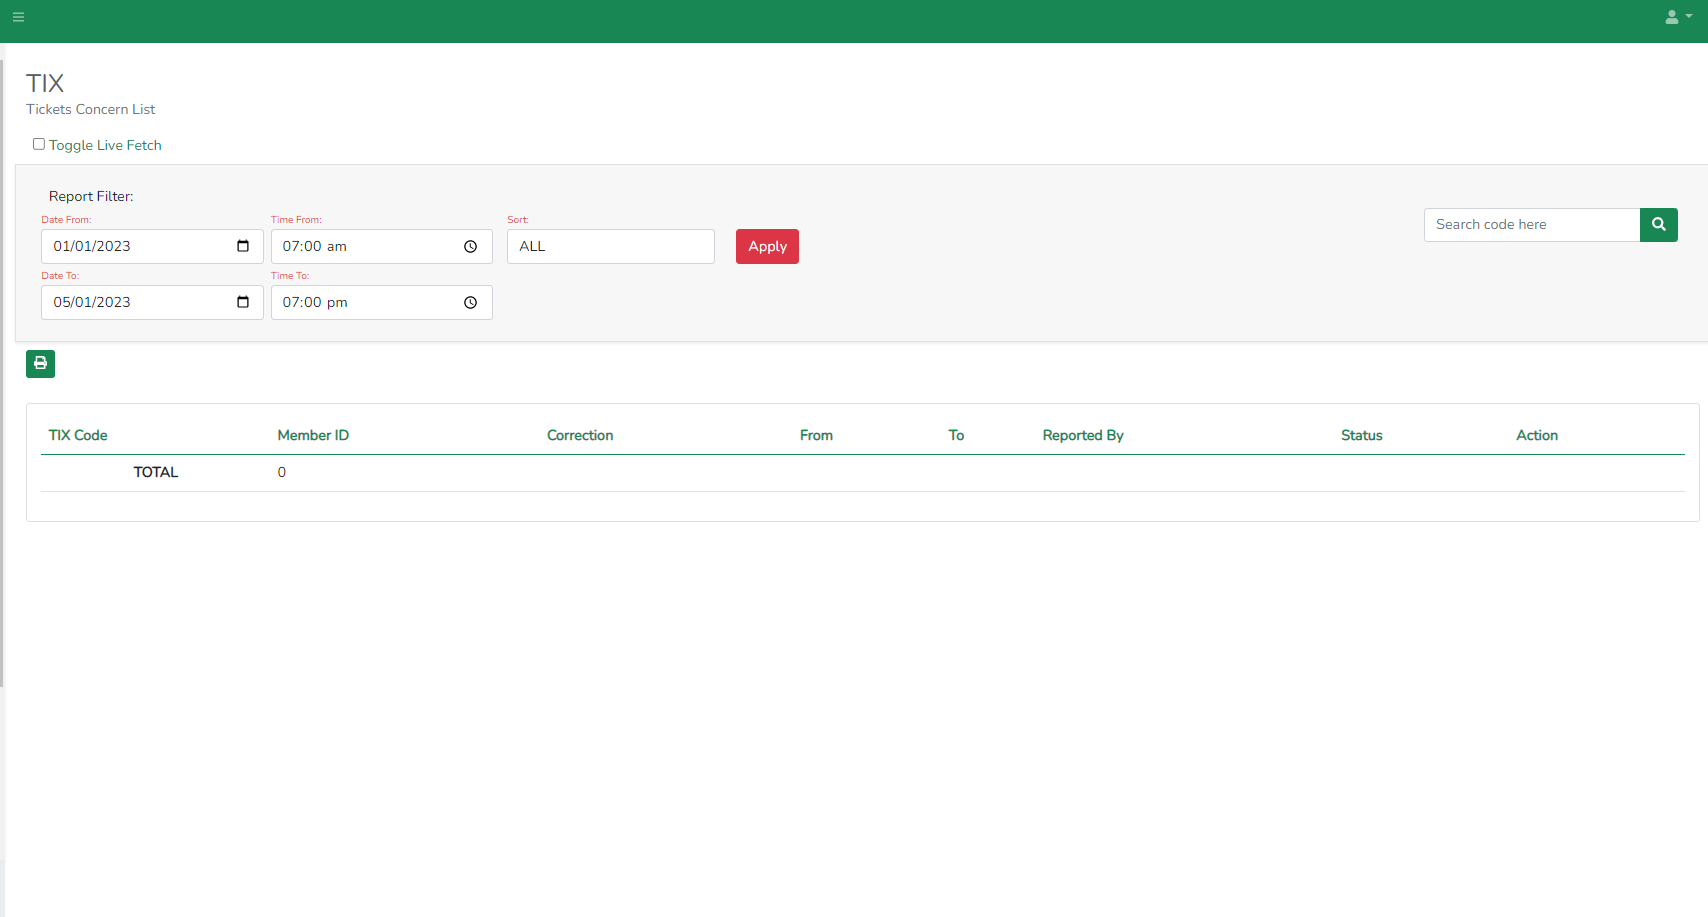The image size is (1708, 917).
Task: Click the Member ID column header
Action: tap(313, 435)
